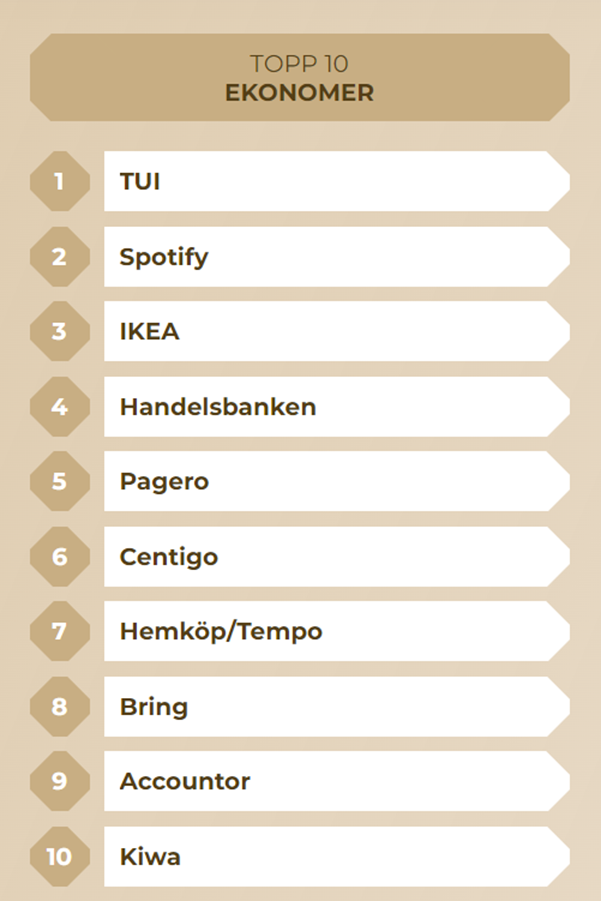Click the number 3 rank badge
This screenshot has height=901, width=601.
[60, 332]
